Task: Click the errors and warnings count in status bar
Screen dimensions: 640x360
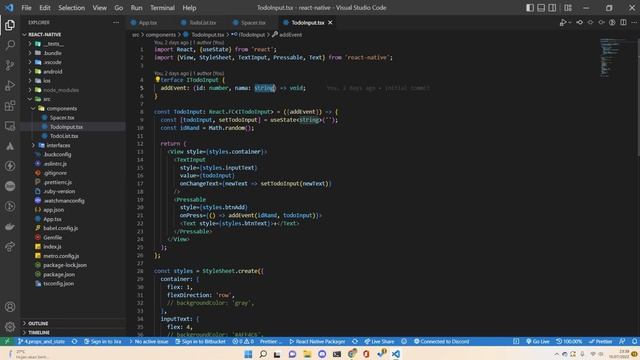Action: coord(243,341)
